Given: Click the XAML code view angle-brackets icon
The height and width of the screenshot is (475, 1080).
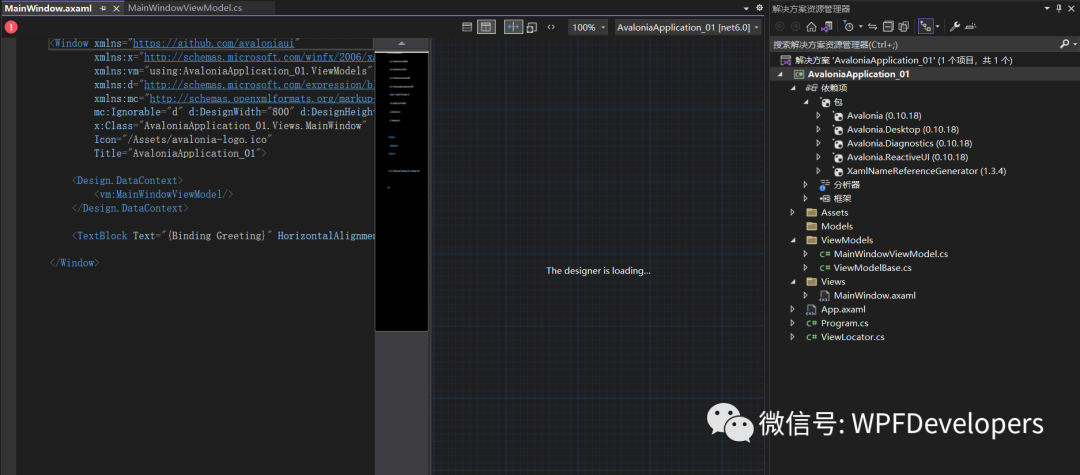Looking at the screenshot, I should [551, 27].
